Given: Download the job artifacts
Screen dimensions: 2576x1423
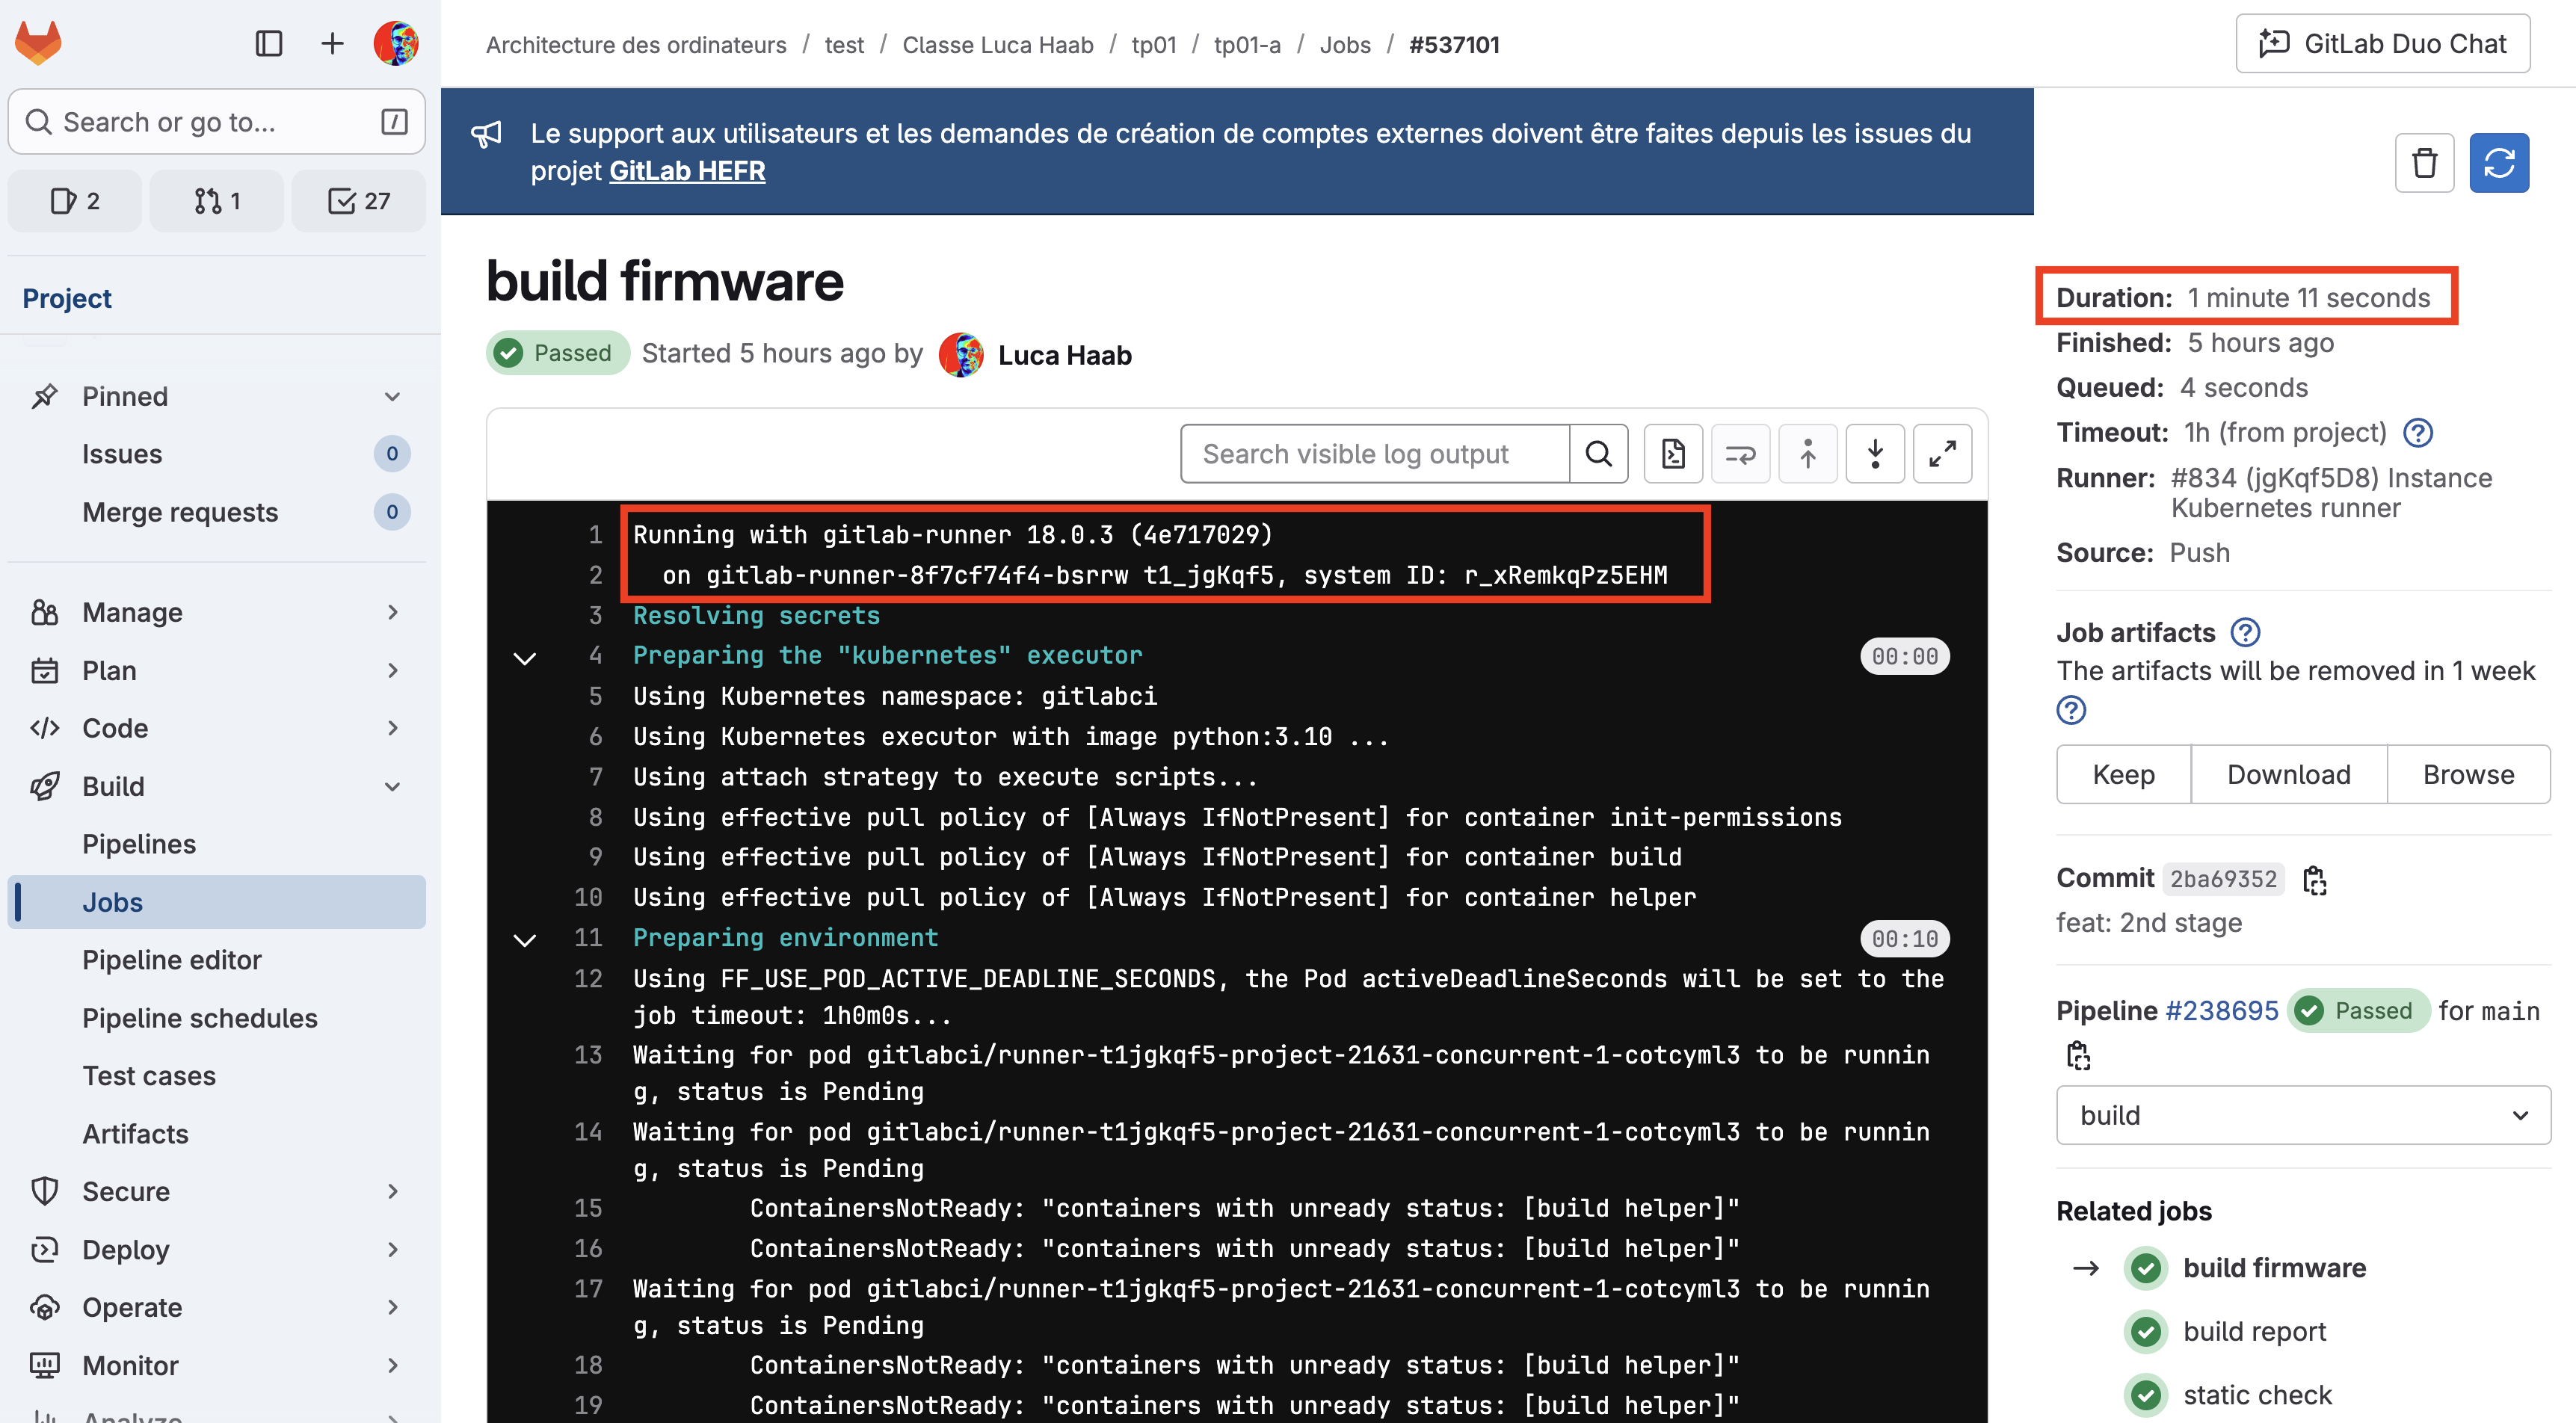Looking at the screenshot, I should pos(2288,774).
